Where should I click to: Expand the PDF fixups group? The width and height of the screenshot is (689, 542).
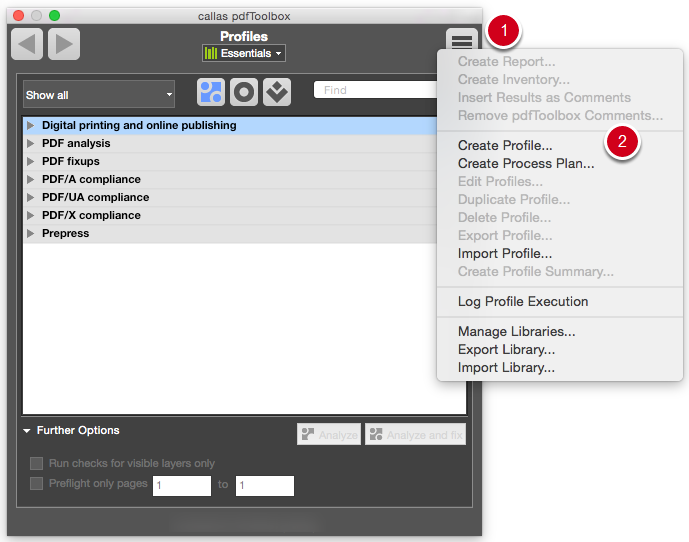pyautogui.click(x=30, y=161)
